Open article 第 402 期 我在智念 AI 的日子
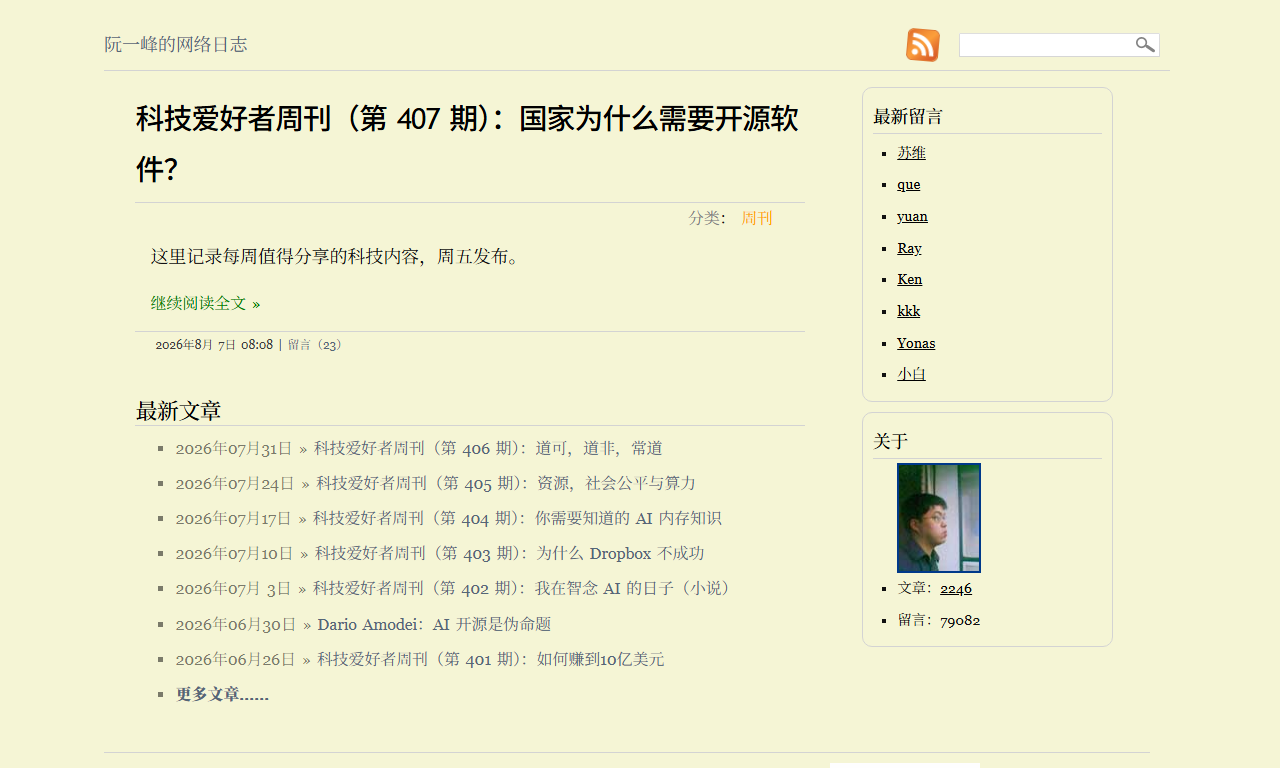Image resolution: width=1280 pixels, height=768 pixels. (524, 588)
